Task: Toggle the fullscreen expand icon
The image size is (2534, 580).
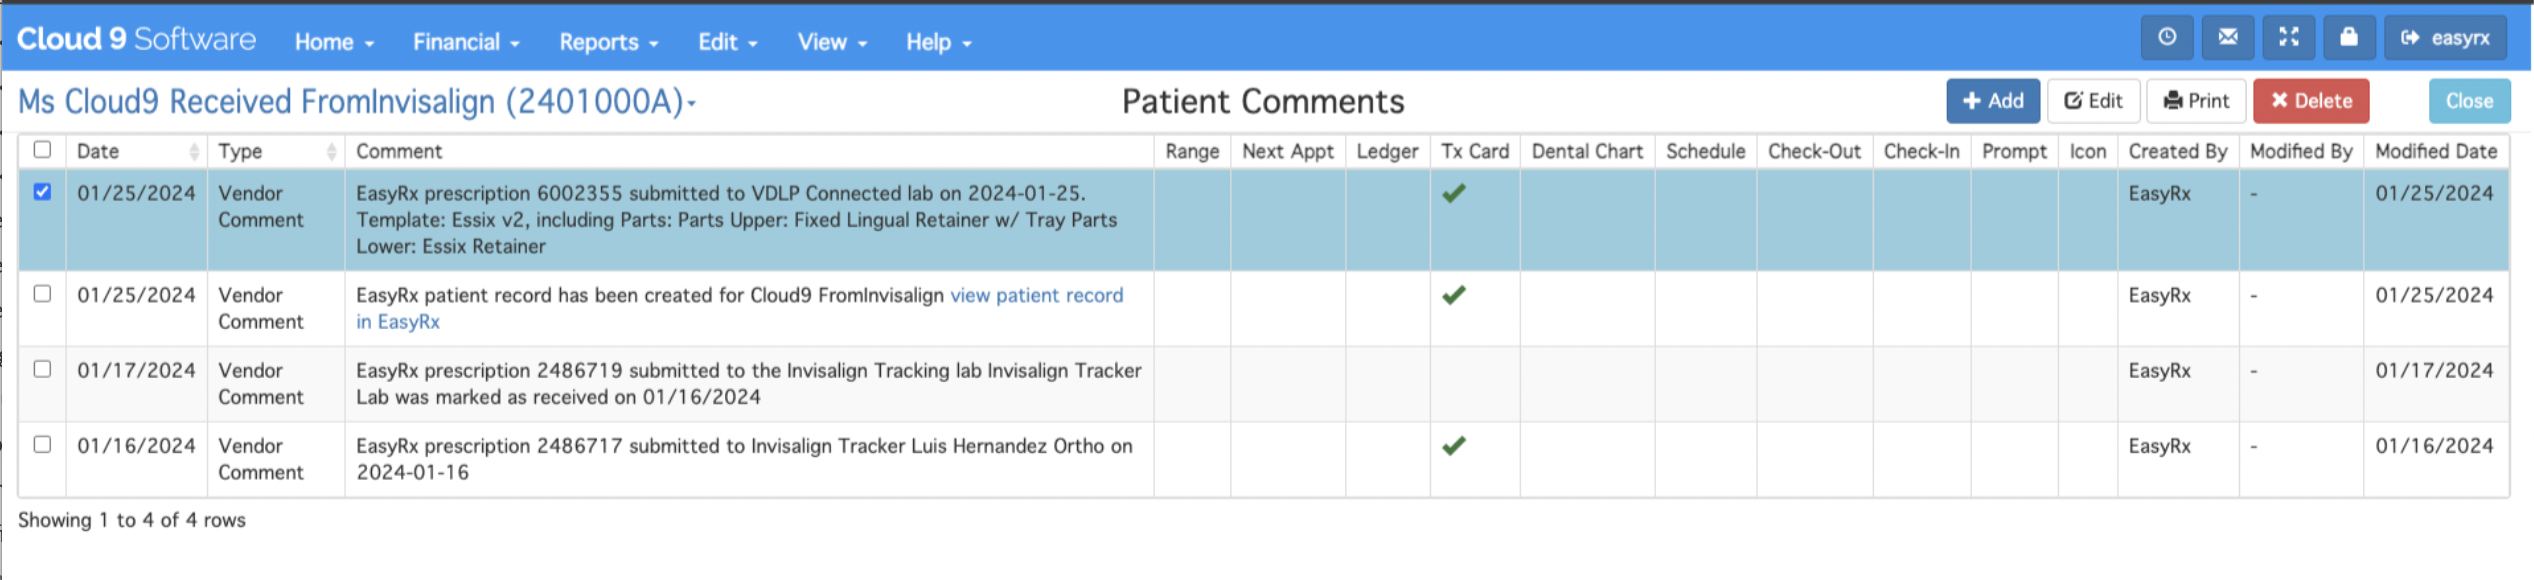Action: (2288, 38)
